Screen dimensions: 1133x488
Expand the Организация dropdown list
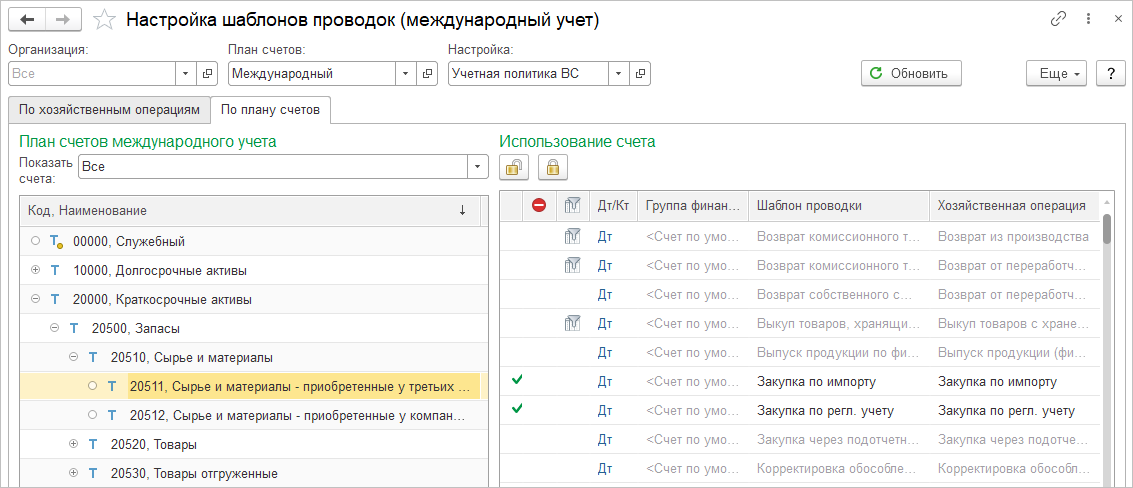coord(186,73)
